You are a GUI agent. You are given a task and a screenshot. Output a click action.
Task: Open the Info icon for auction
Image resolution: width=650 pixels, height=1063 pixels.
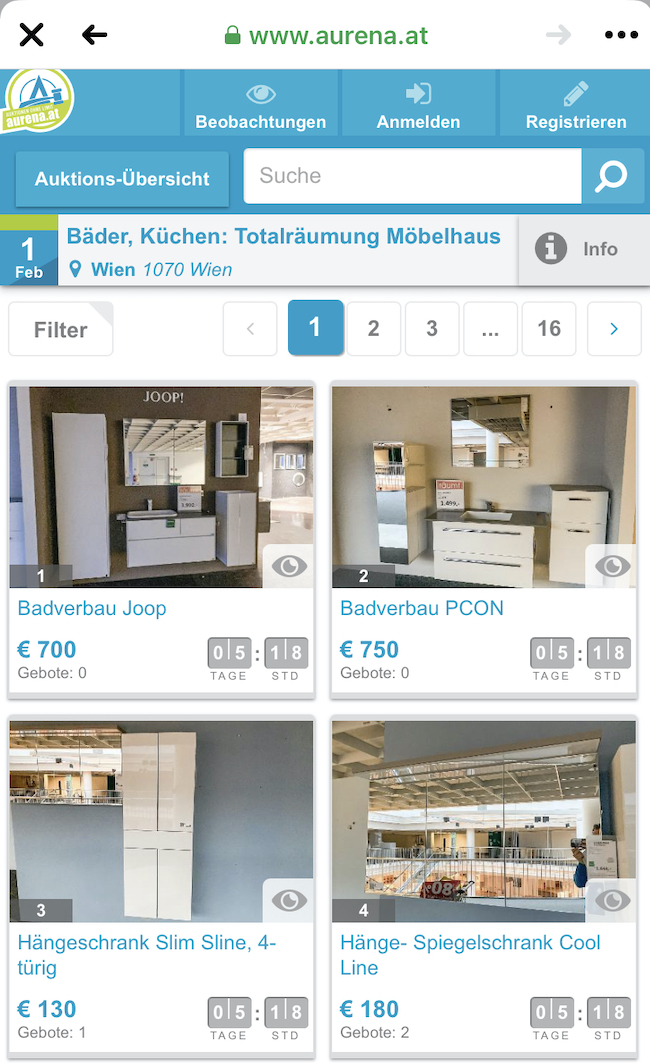551,248
